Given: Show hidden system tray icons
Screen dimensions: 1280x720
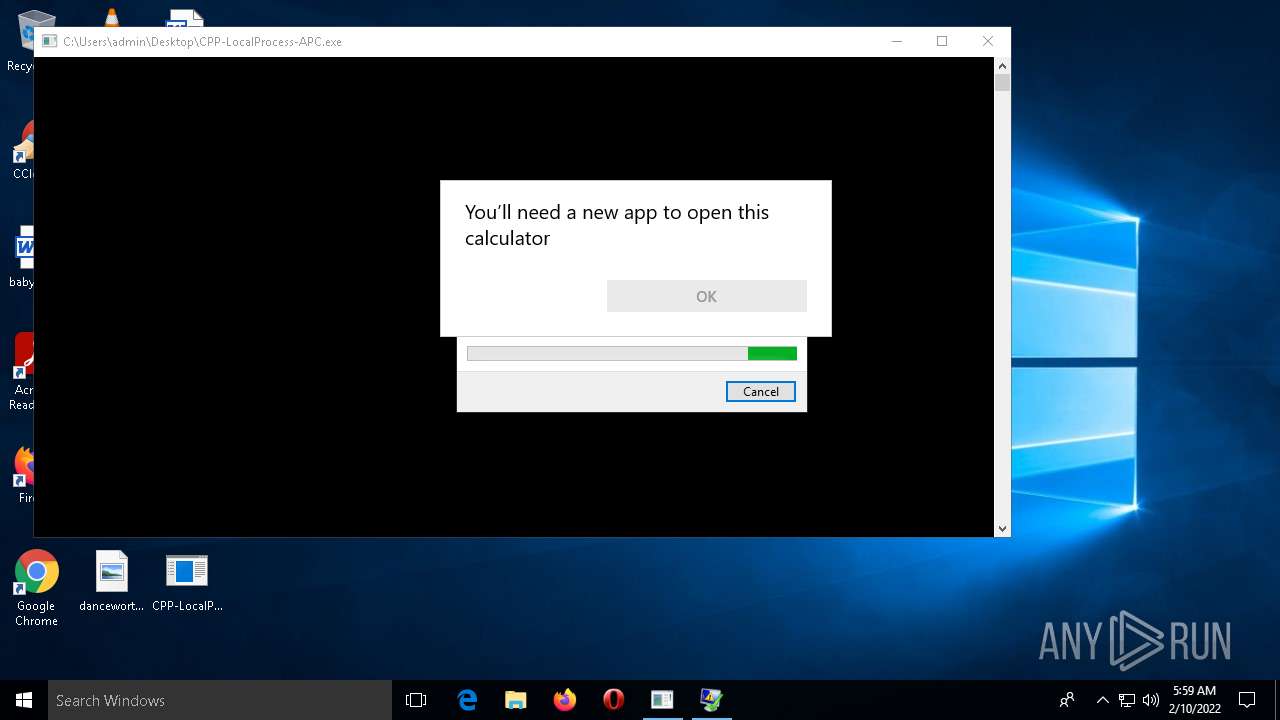Looking at the screenshot, I should click(1102, 700).
